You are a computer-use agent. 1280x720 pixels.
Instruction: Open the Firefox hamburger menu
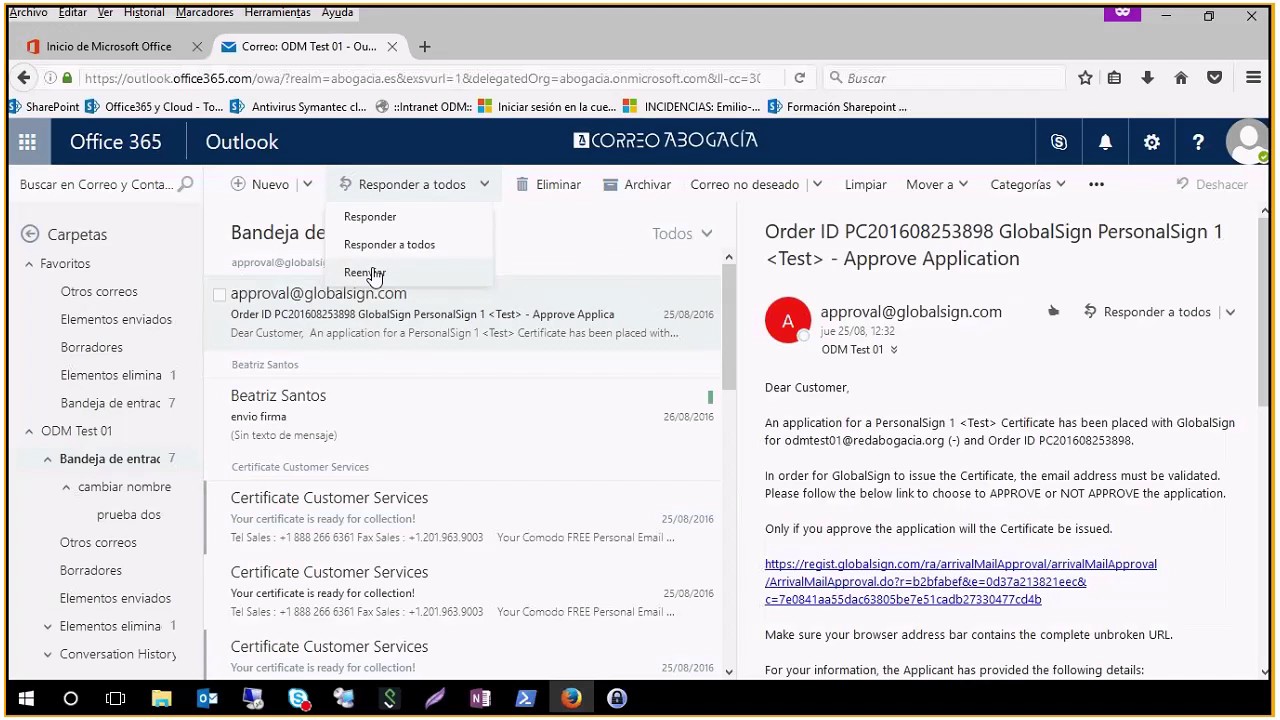tap(1253, 78)
